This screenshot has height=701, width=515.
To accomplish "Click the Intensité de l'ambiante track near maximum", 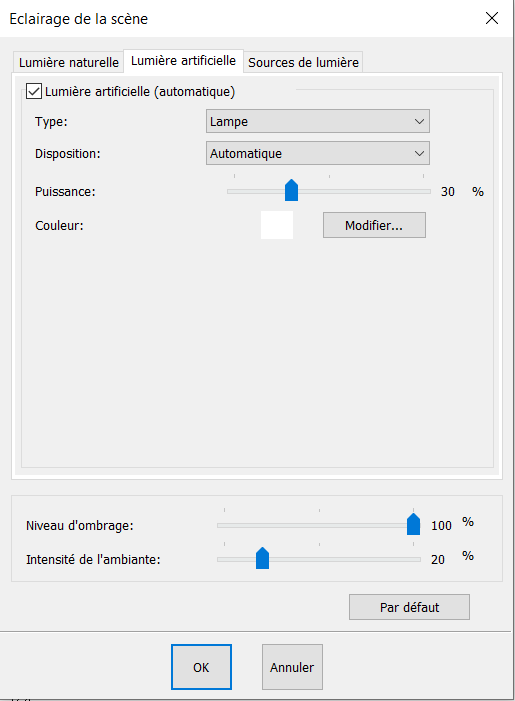I will pos(414,559).
